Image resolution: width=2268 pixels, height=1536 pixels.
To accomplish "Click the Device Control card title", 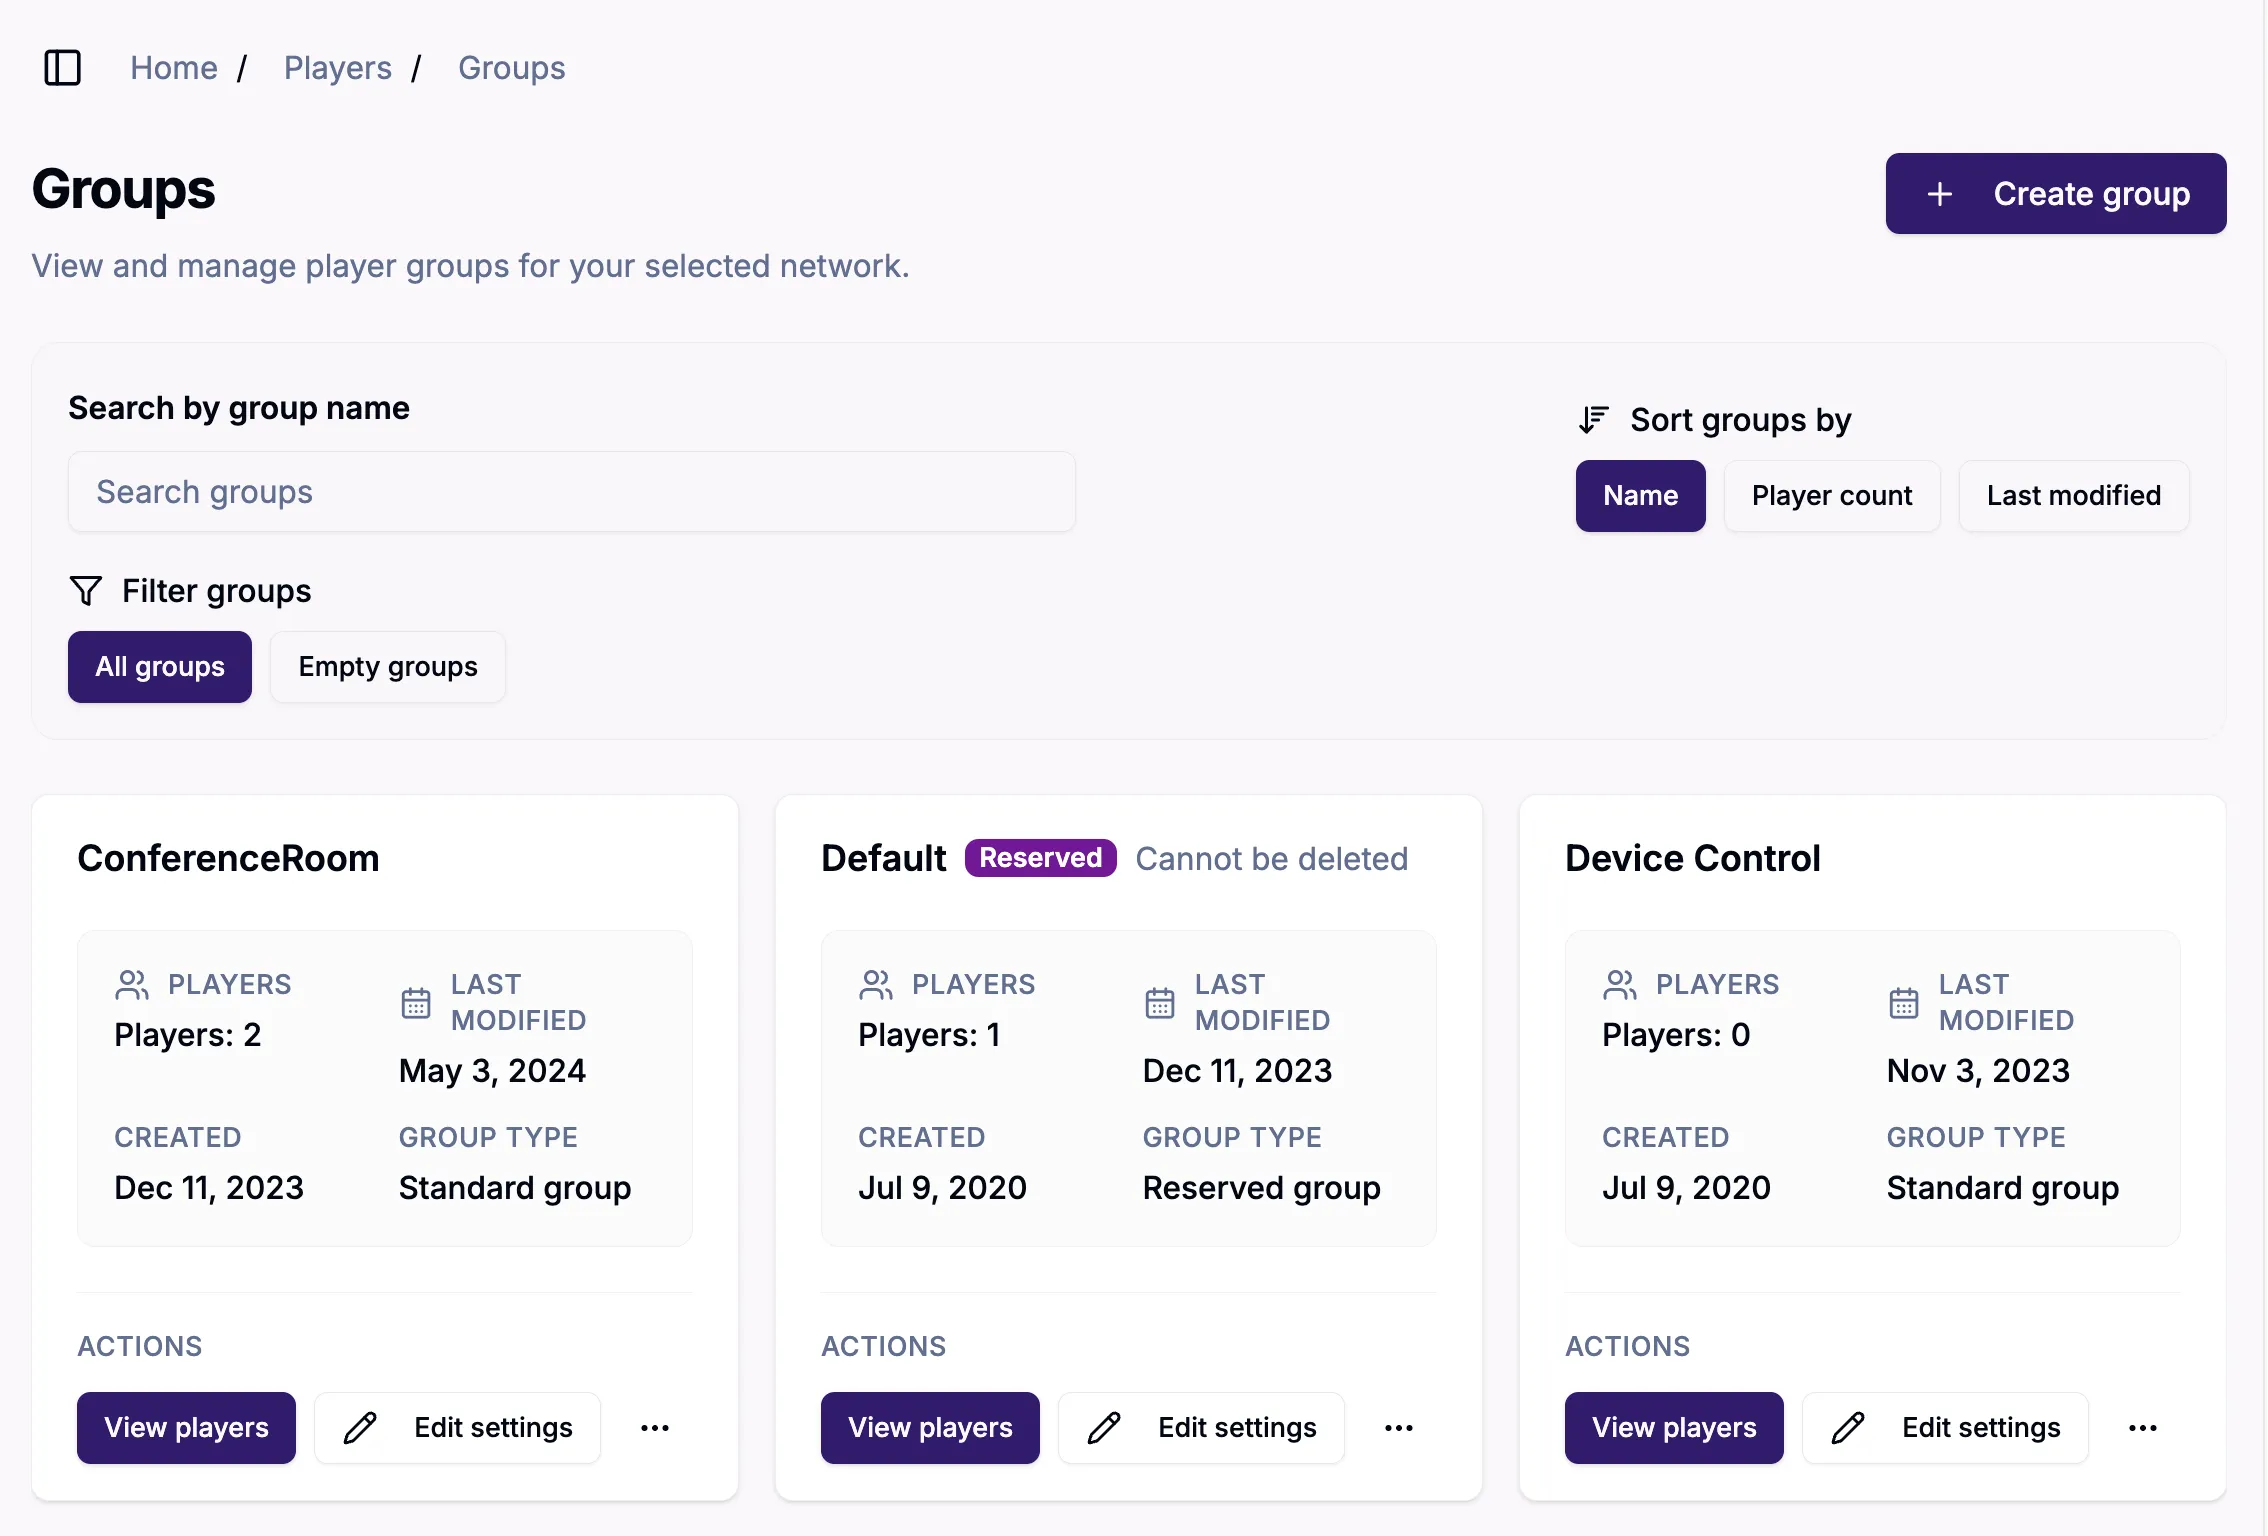I will click(1693, 858).
